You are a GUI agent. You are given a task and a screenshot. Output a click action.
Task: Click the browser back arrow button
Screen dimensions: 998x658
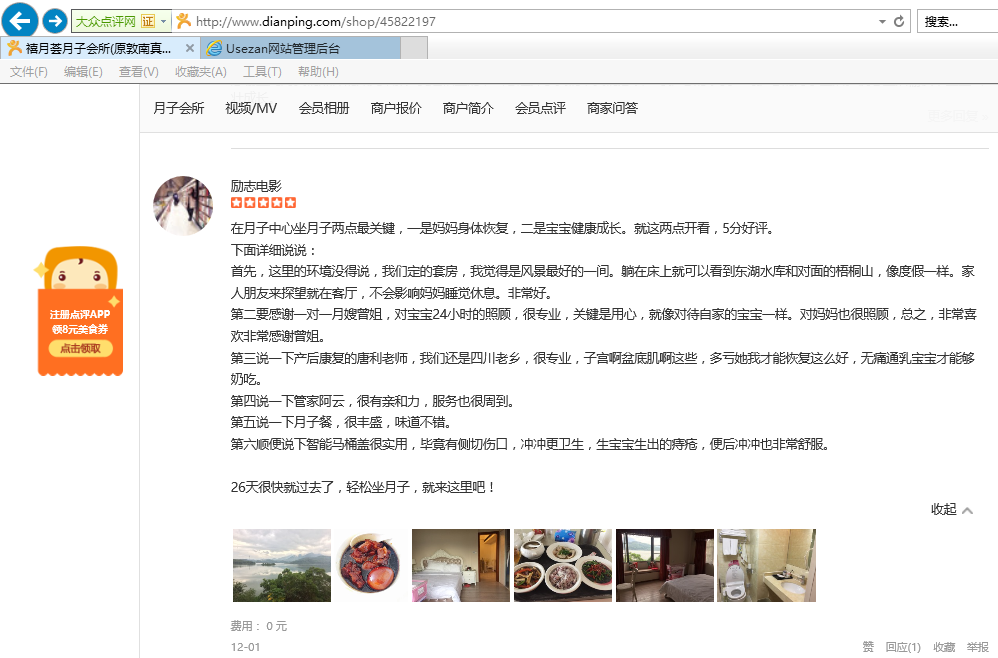coord(21,20)
